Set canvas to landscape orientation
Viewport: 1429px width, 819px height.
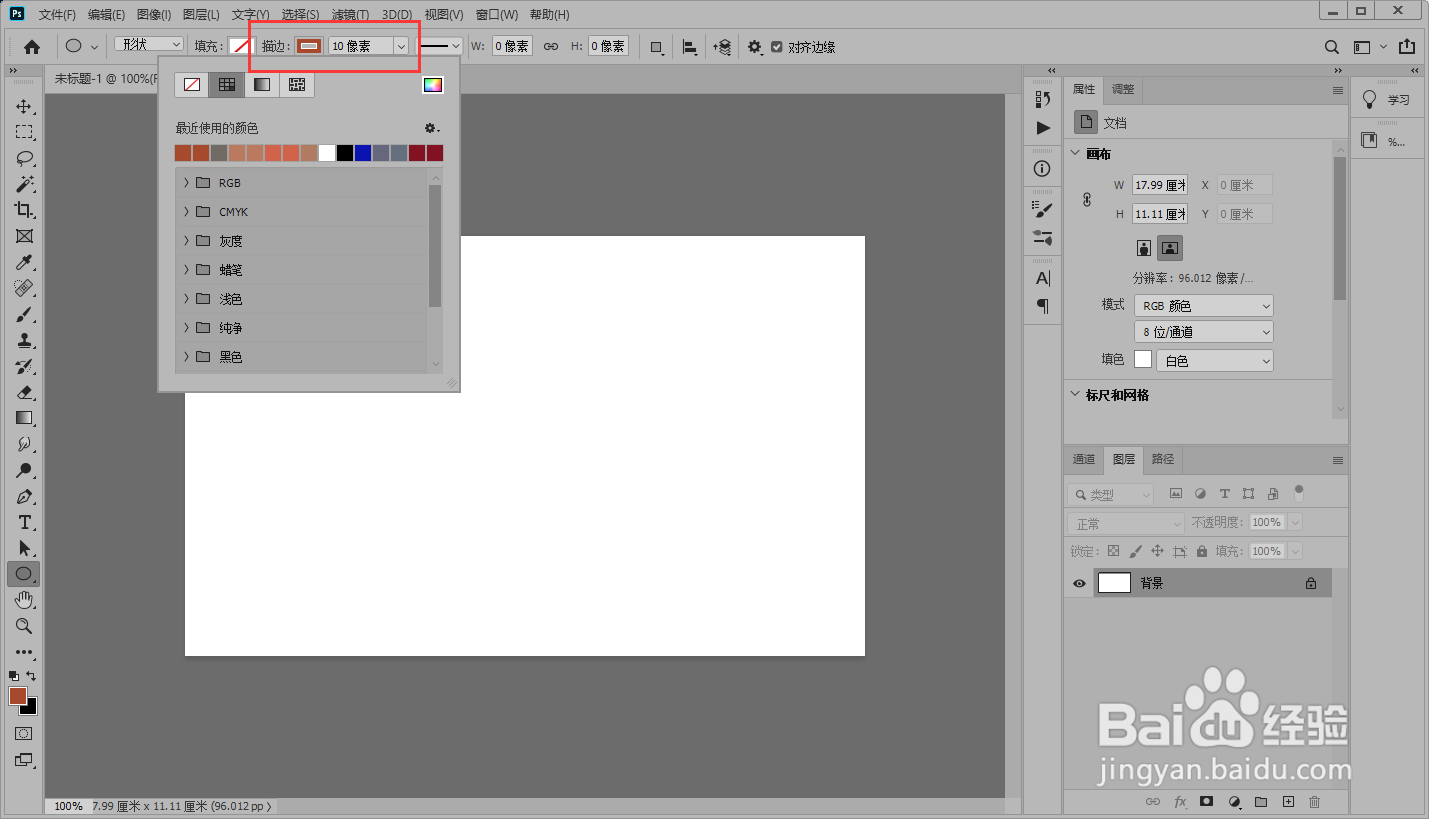pyautogui.click(x=1170, y=247)
